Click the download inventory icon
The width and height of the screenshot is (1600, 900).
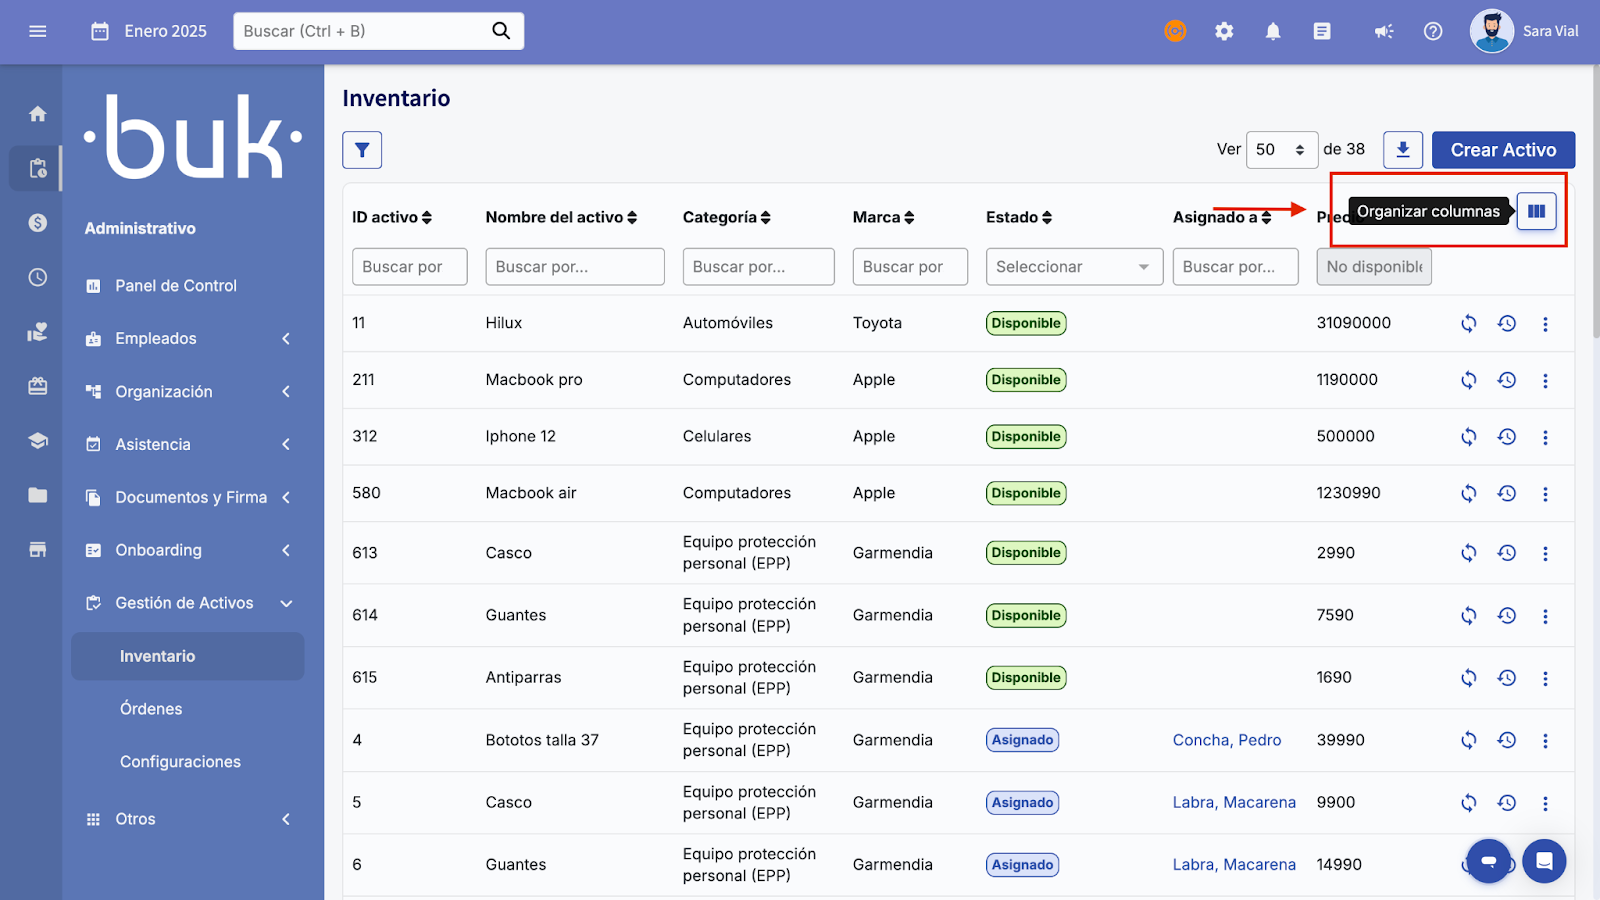(1402, 150)
